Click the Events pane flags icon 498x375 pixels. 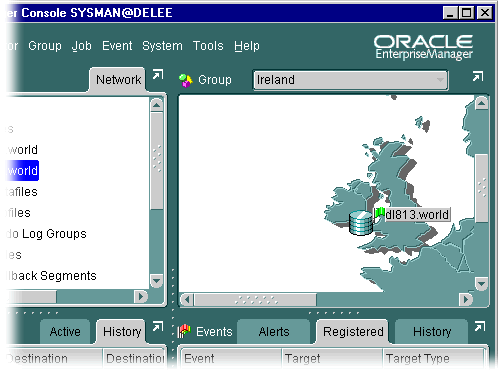(x=184, y=332)
